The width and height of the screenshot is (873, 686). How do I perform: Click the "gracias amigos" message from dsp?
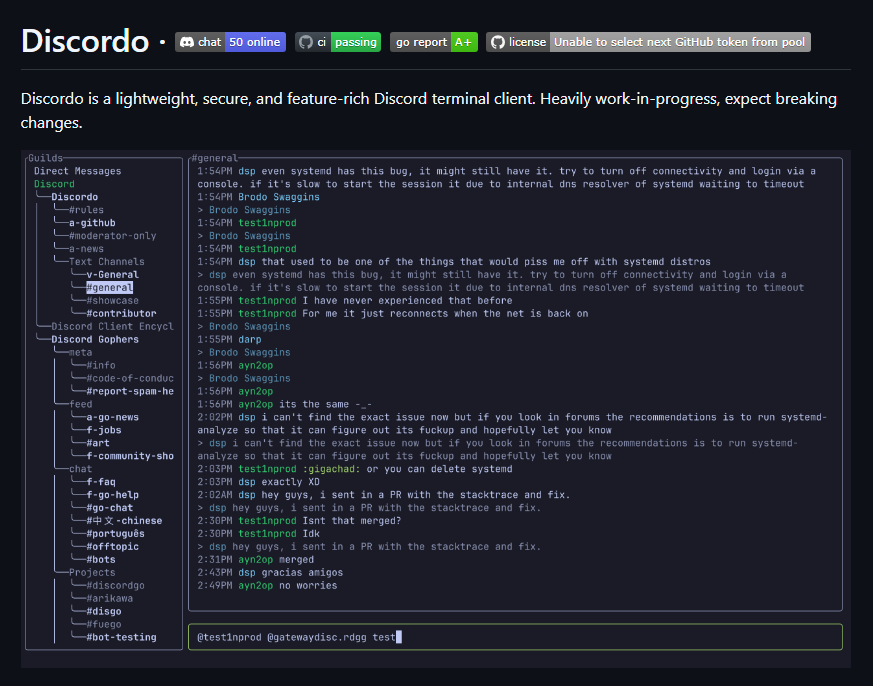(x=270, y=572)
